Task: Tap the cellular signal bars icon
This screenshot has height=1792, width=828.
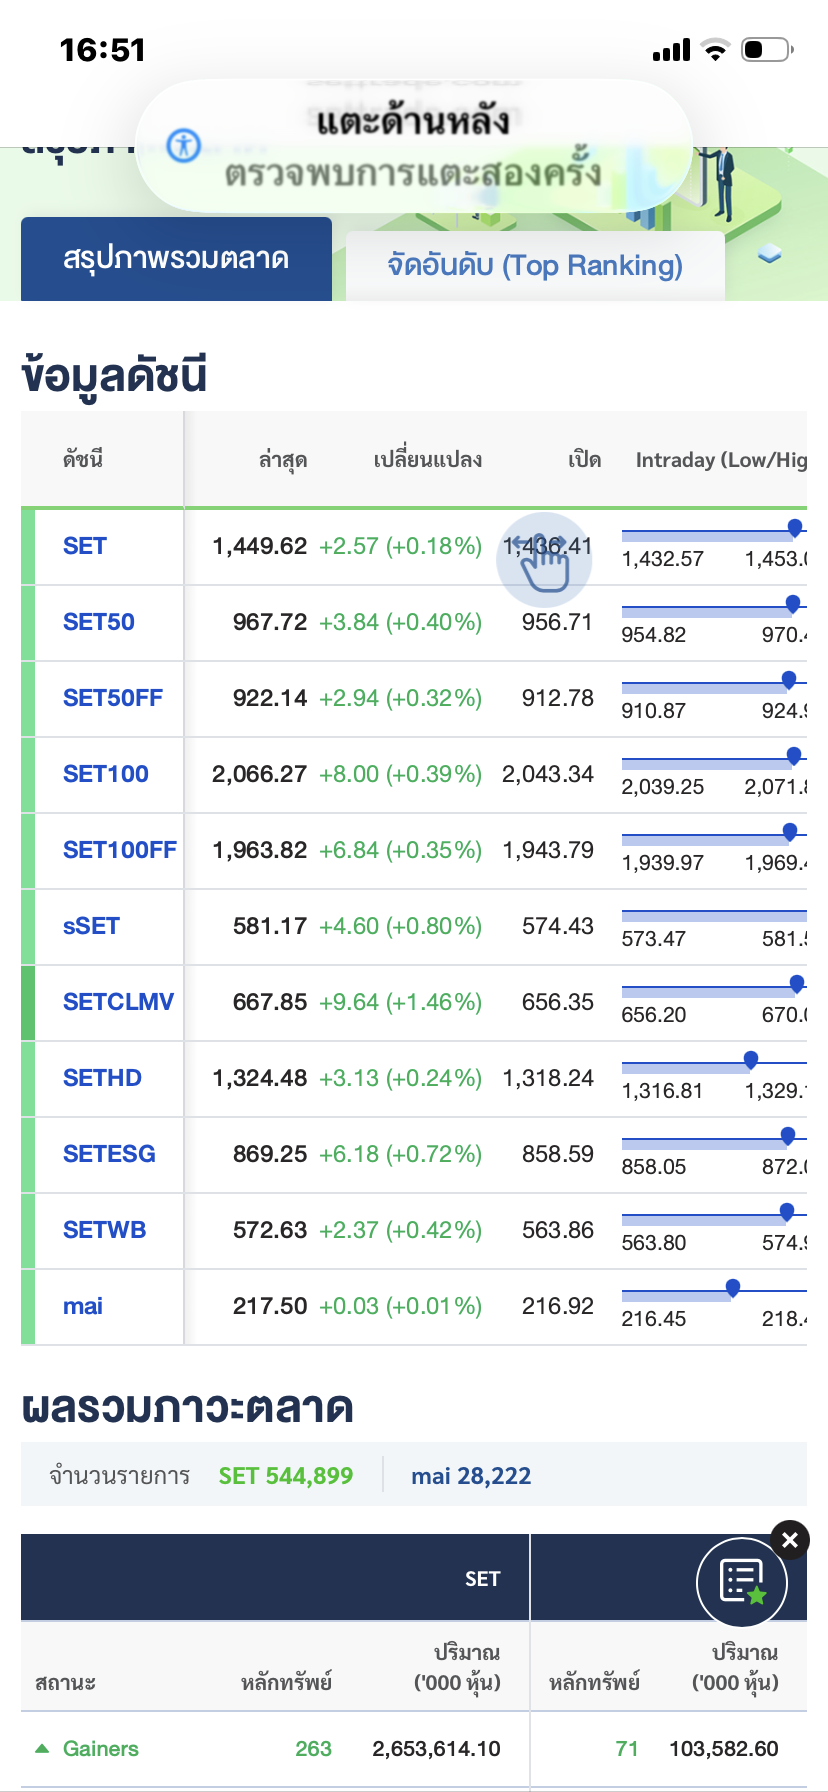Action: click(x=671, y=50)
